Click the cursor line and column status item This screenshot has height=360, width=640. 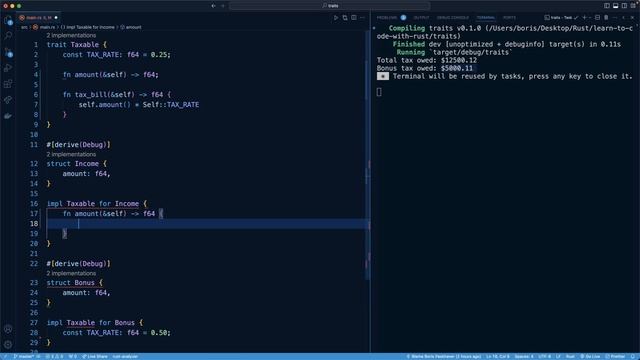pos(498,356)
